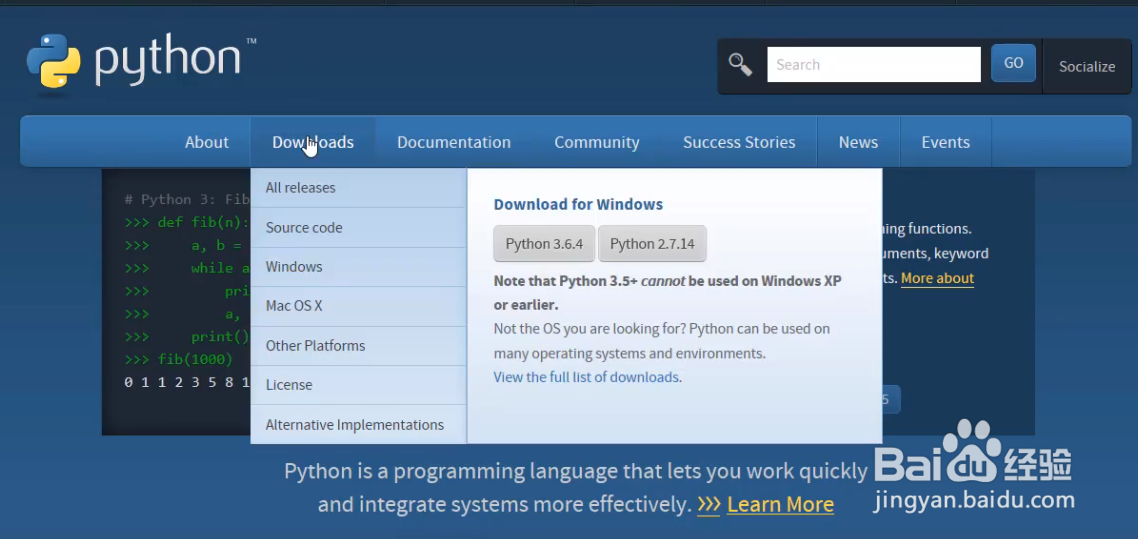The height and width of the screenshot is (539, 1138).
Task: Click the 'Download for Windows' heading
Action: coord(578,205)
